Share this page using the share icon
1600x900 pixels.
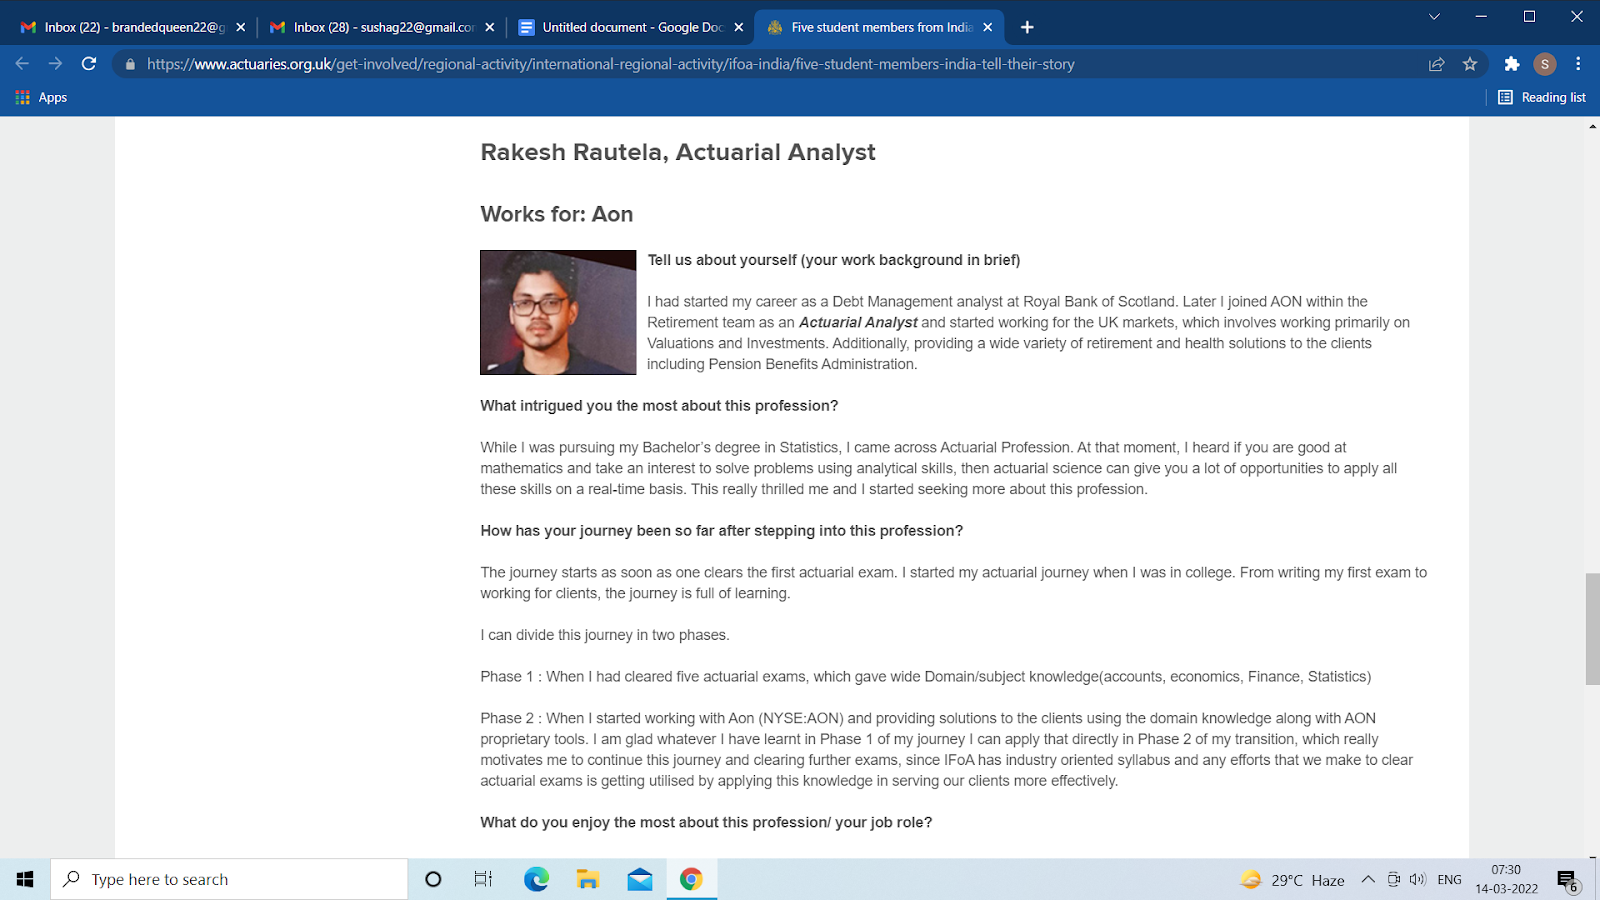[1437, 64]
